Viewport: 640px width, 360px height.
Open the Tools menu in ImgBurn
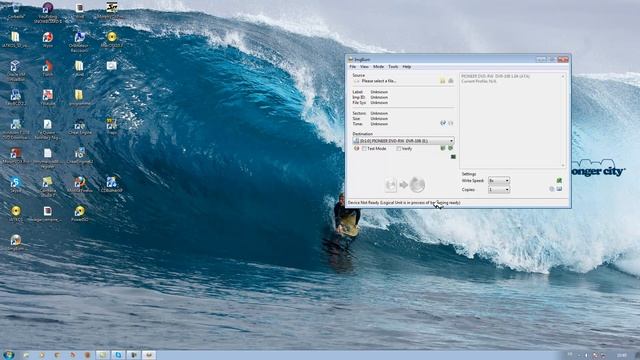393,67
